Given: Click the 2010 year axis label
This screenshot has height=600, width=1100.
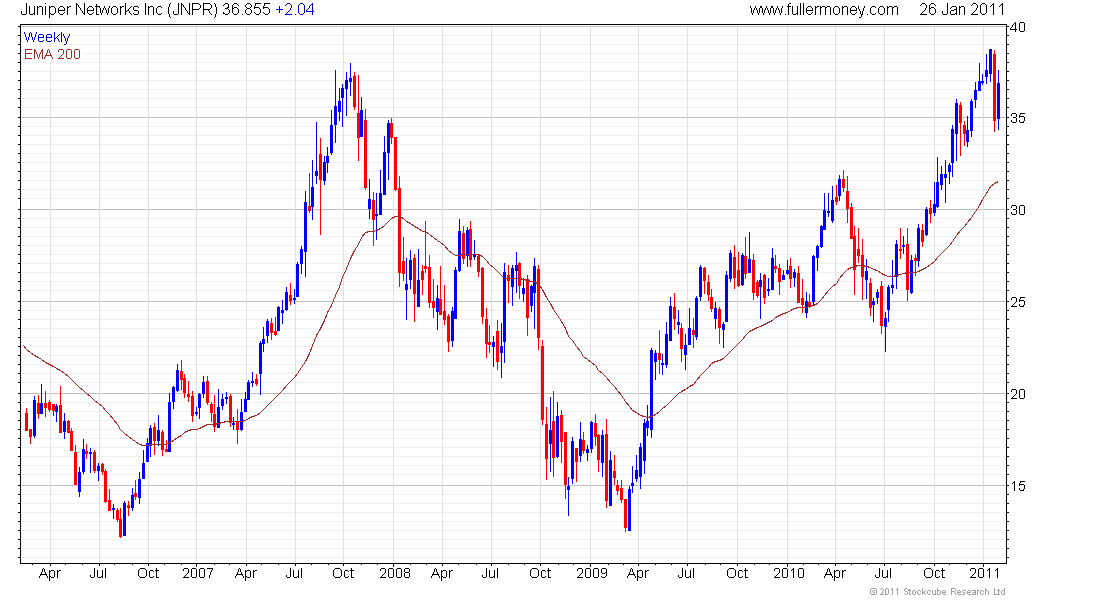Looking at the screenshot, I should (789, 573).
